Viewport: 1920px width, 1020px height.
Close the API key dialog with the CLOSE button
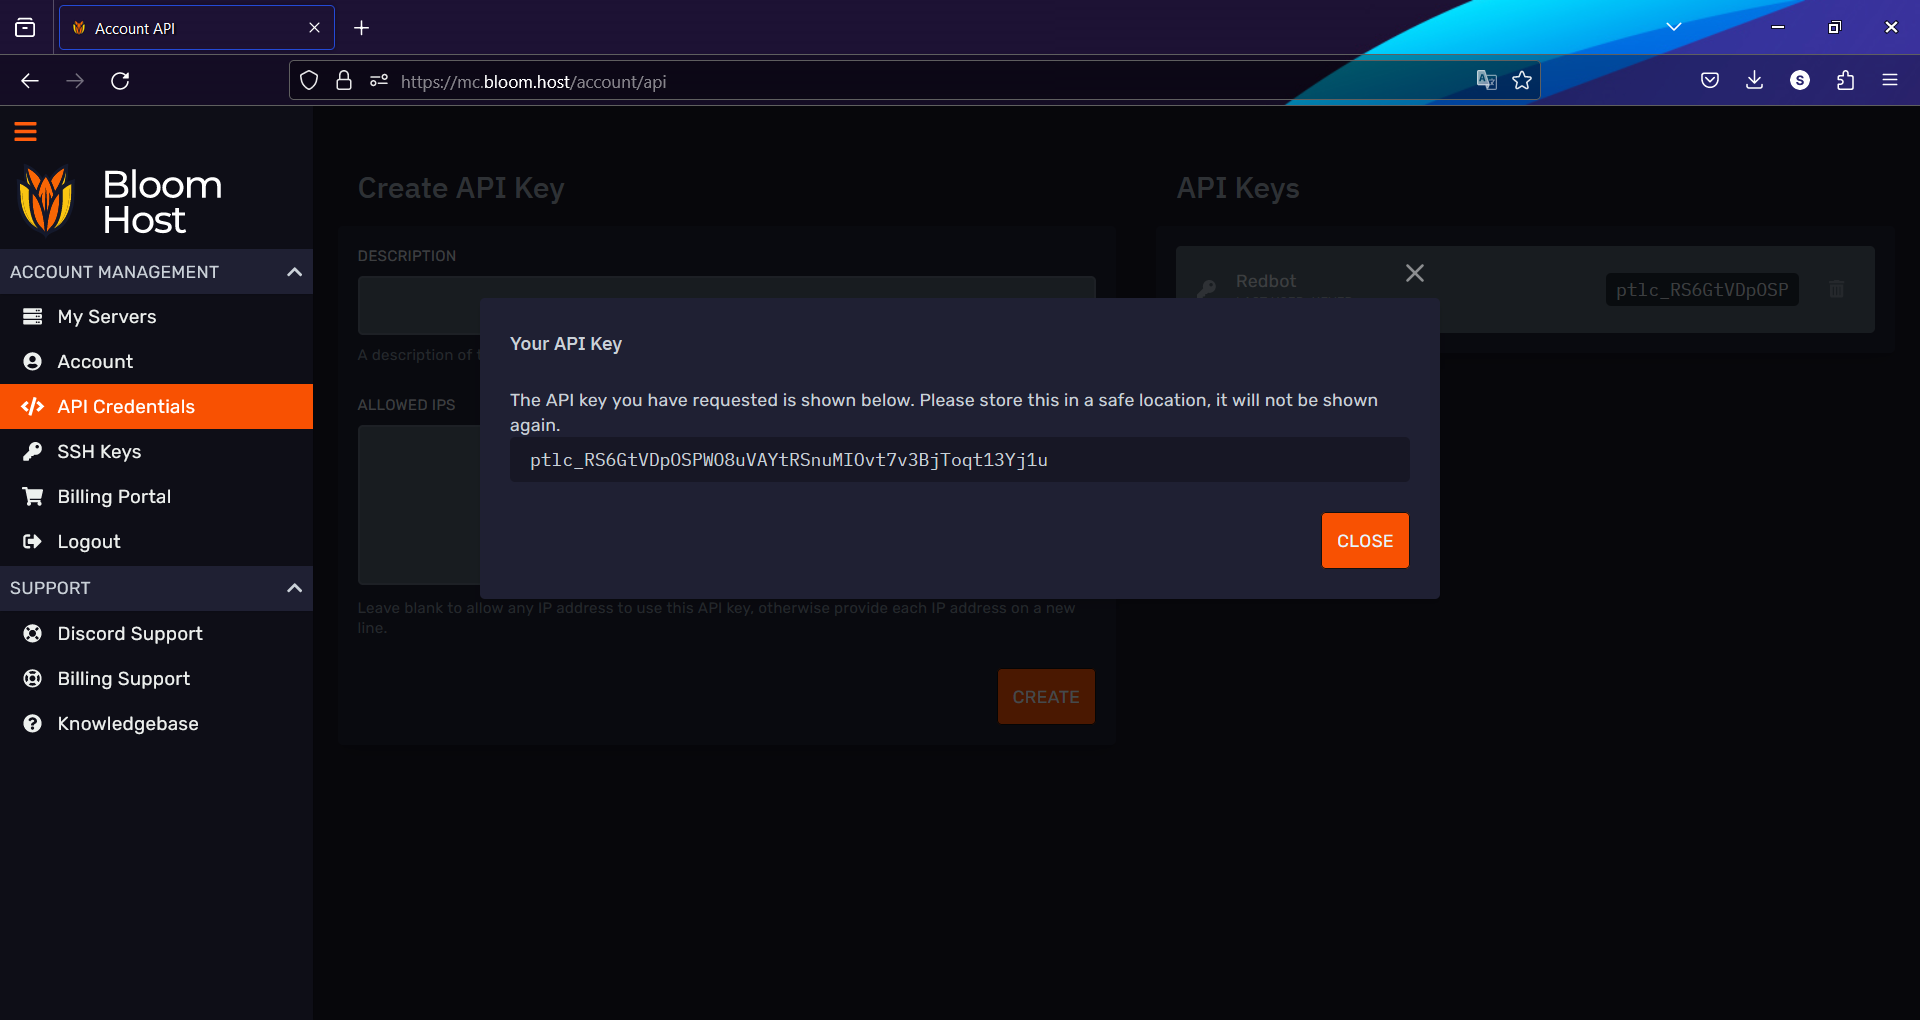[1365, 541]
